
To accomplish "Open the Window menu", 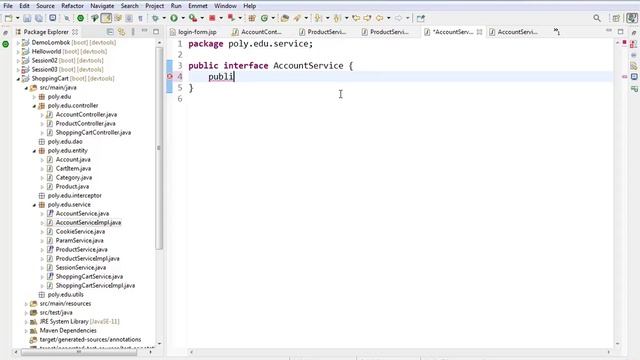I will (x=225, y=6).
